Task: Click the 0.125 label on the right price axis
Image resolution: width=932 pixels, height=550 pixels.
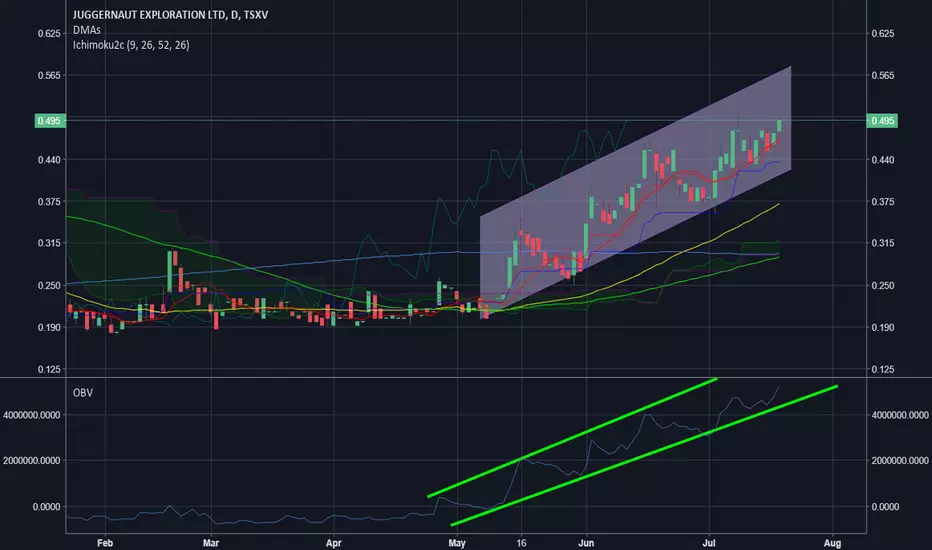Action: (x=883, y=369)
